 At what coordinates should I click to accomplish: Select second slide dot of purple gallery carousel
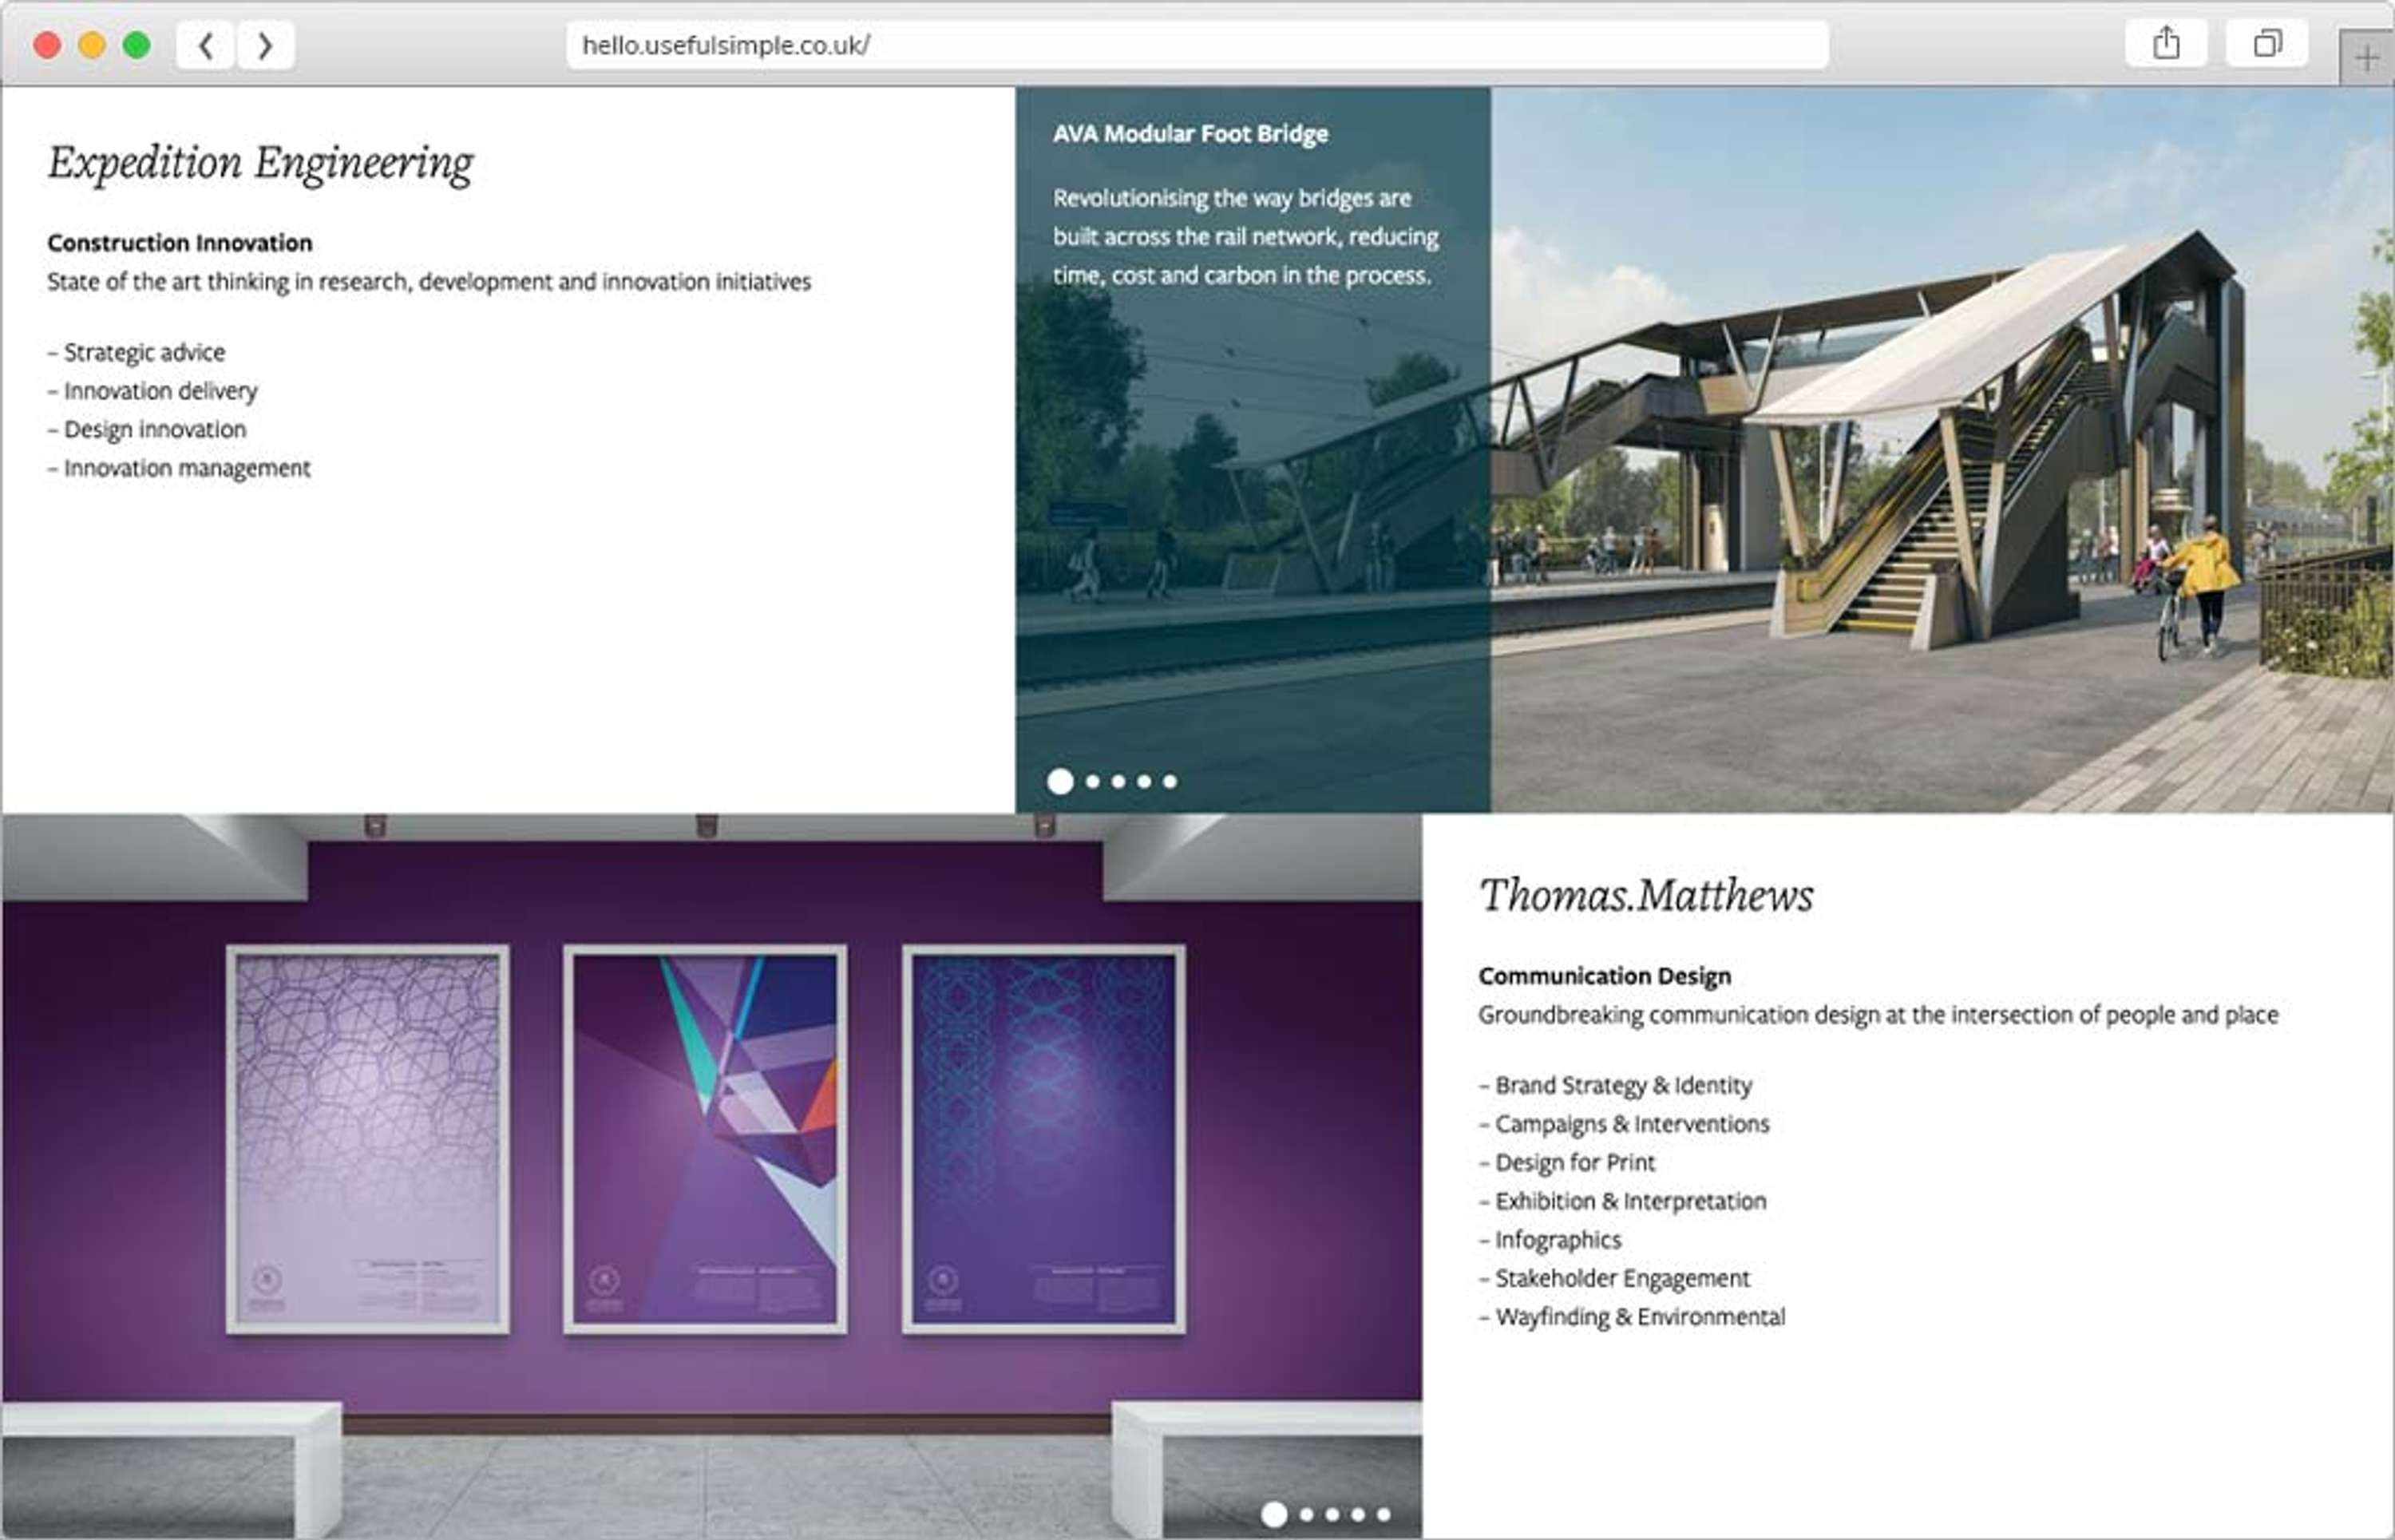tap(1307, 1515)
